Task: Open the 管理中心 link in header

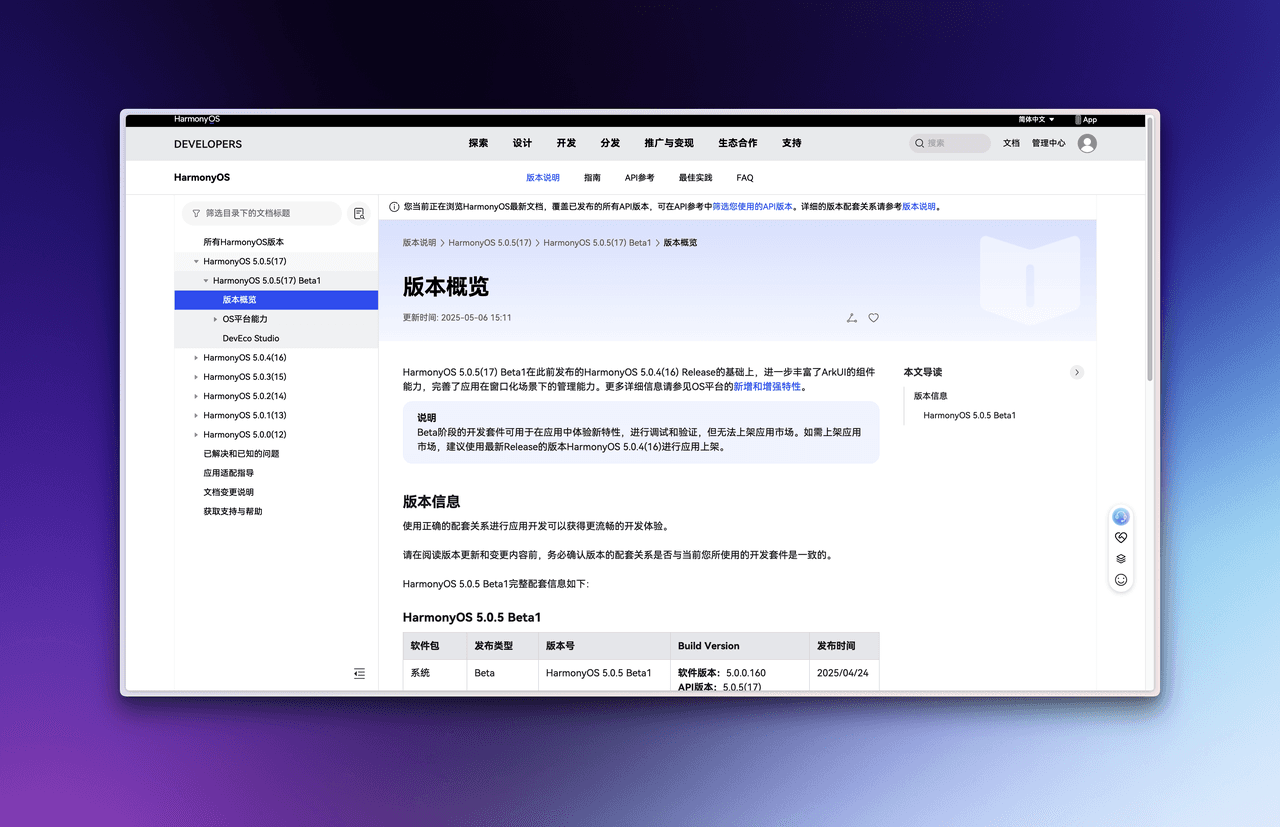Action: click(x=1048, y=143)
